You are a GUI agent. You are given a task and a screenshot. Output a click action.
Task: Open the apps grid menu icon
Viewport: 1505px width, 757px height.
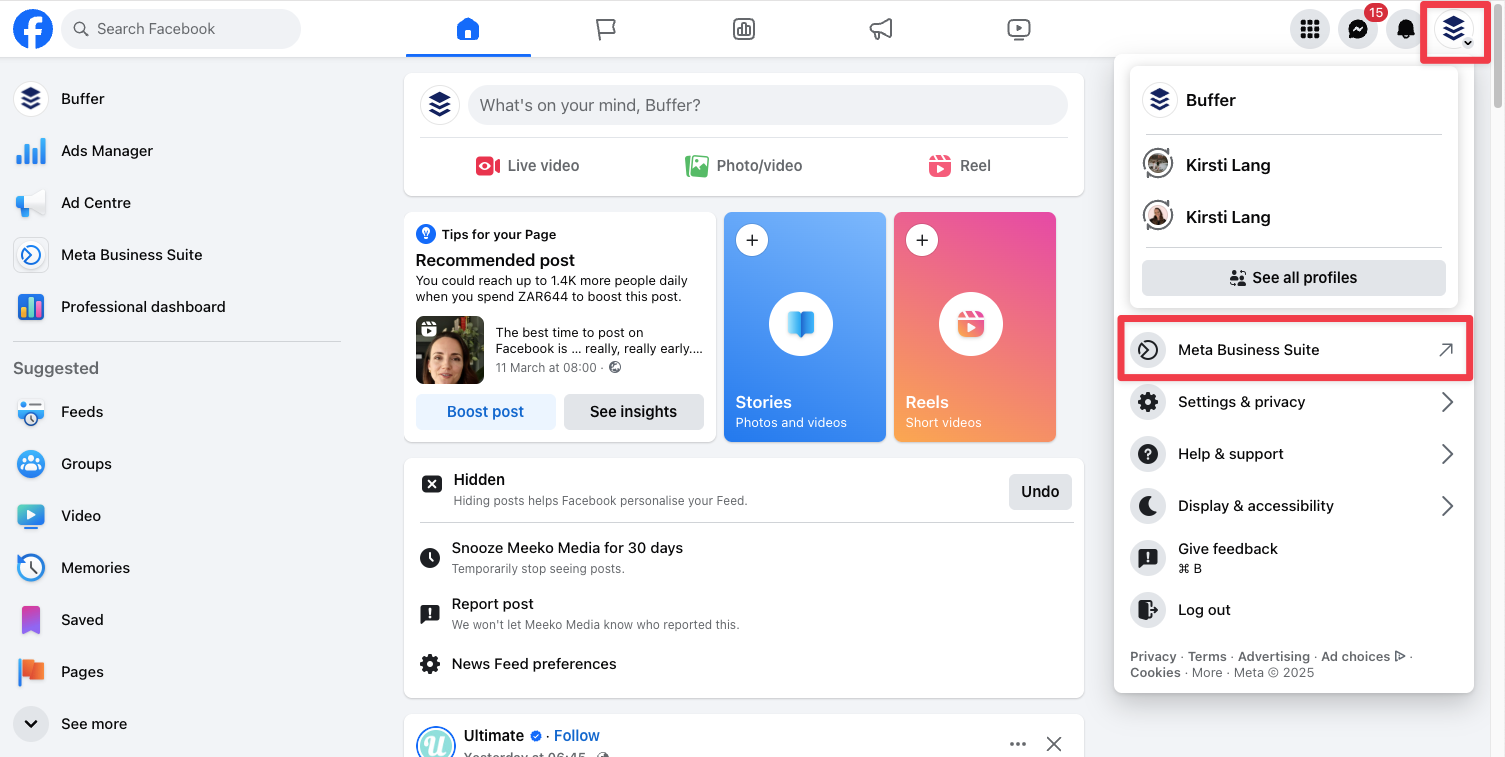coord(1309,29)
